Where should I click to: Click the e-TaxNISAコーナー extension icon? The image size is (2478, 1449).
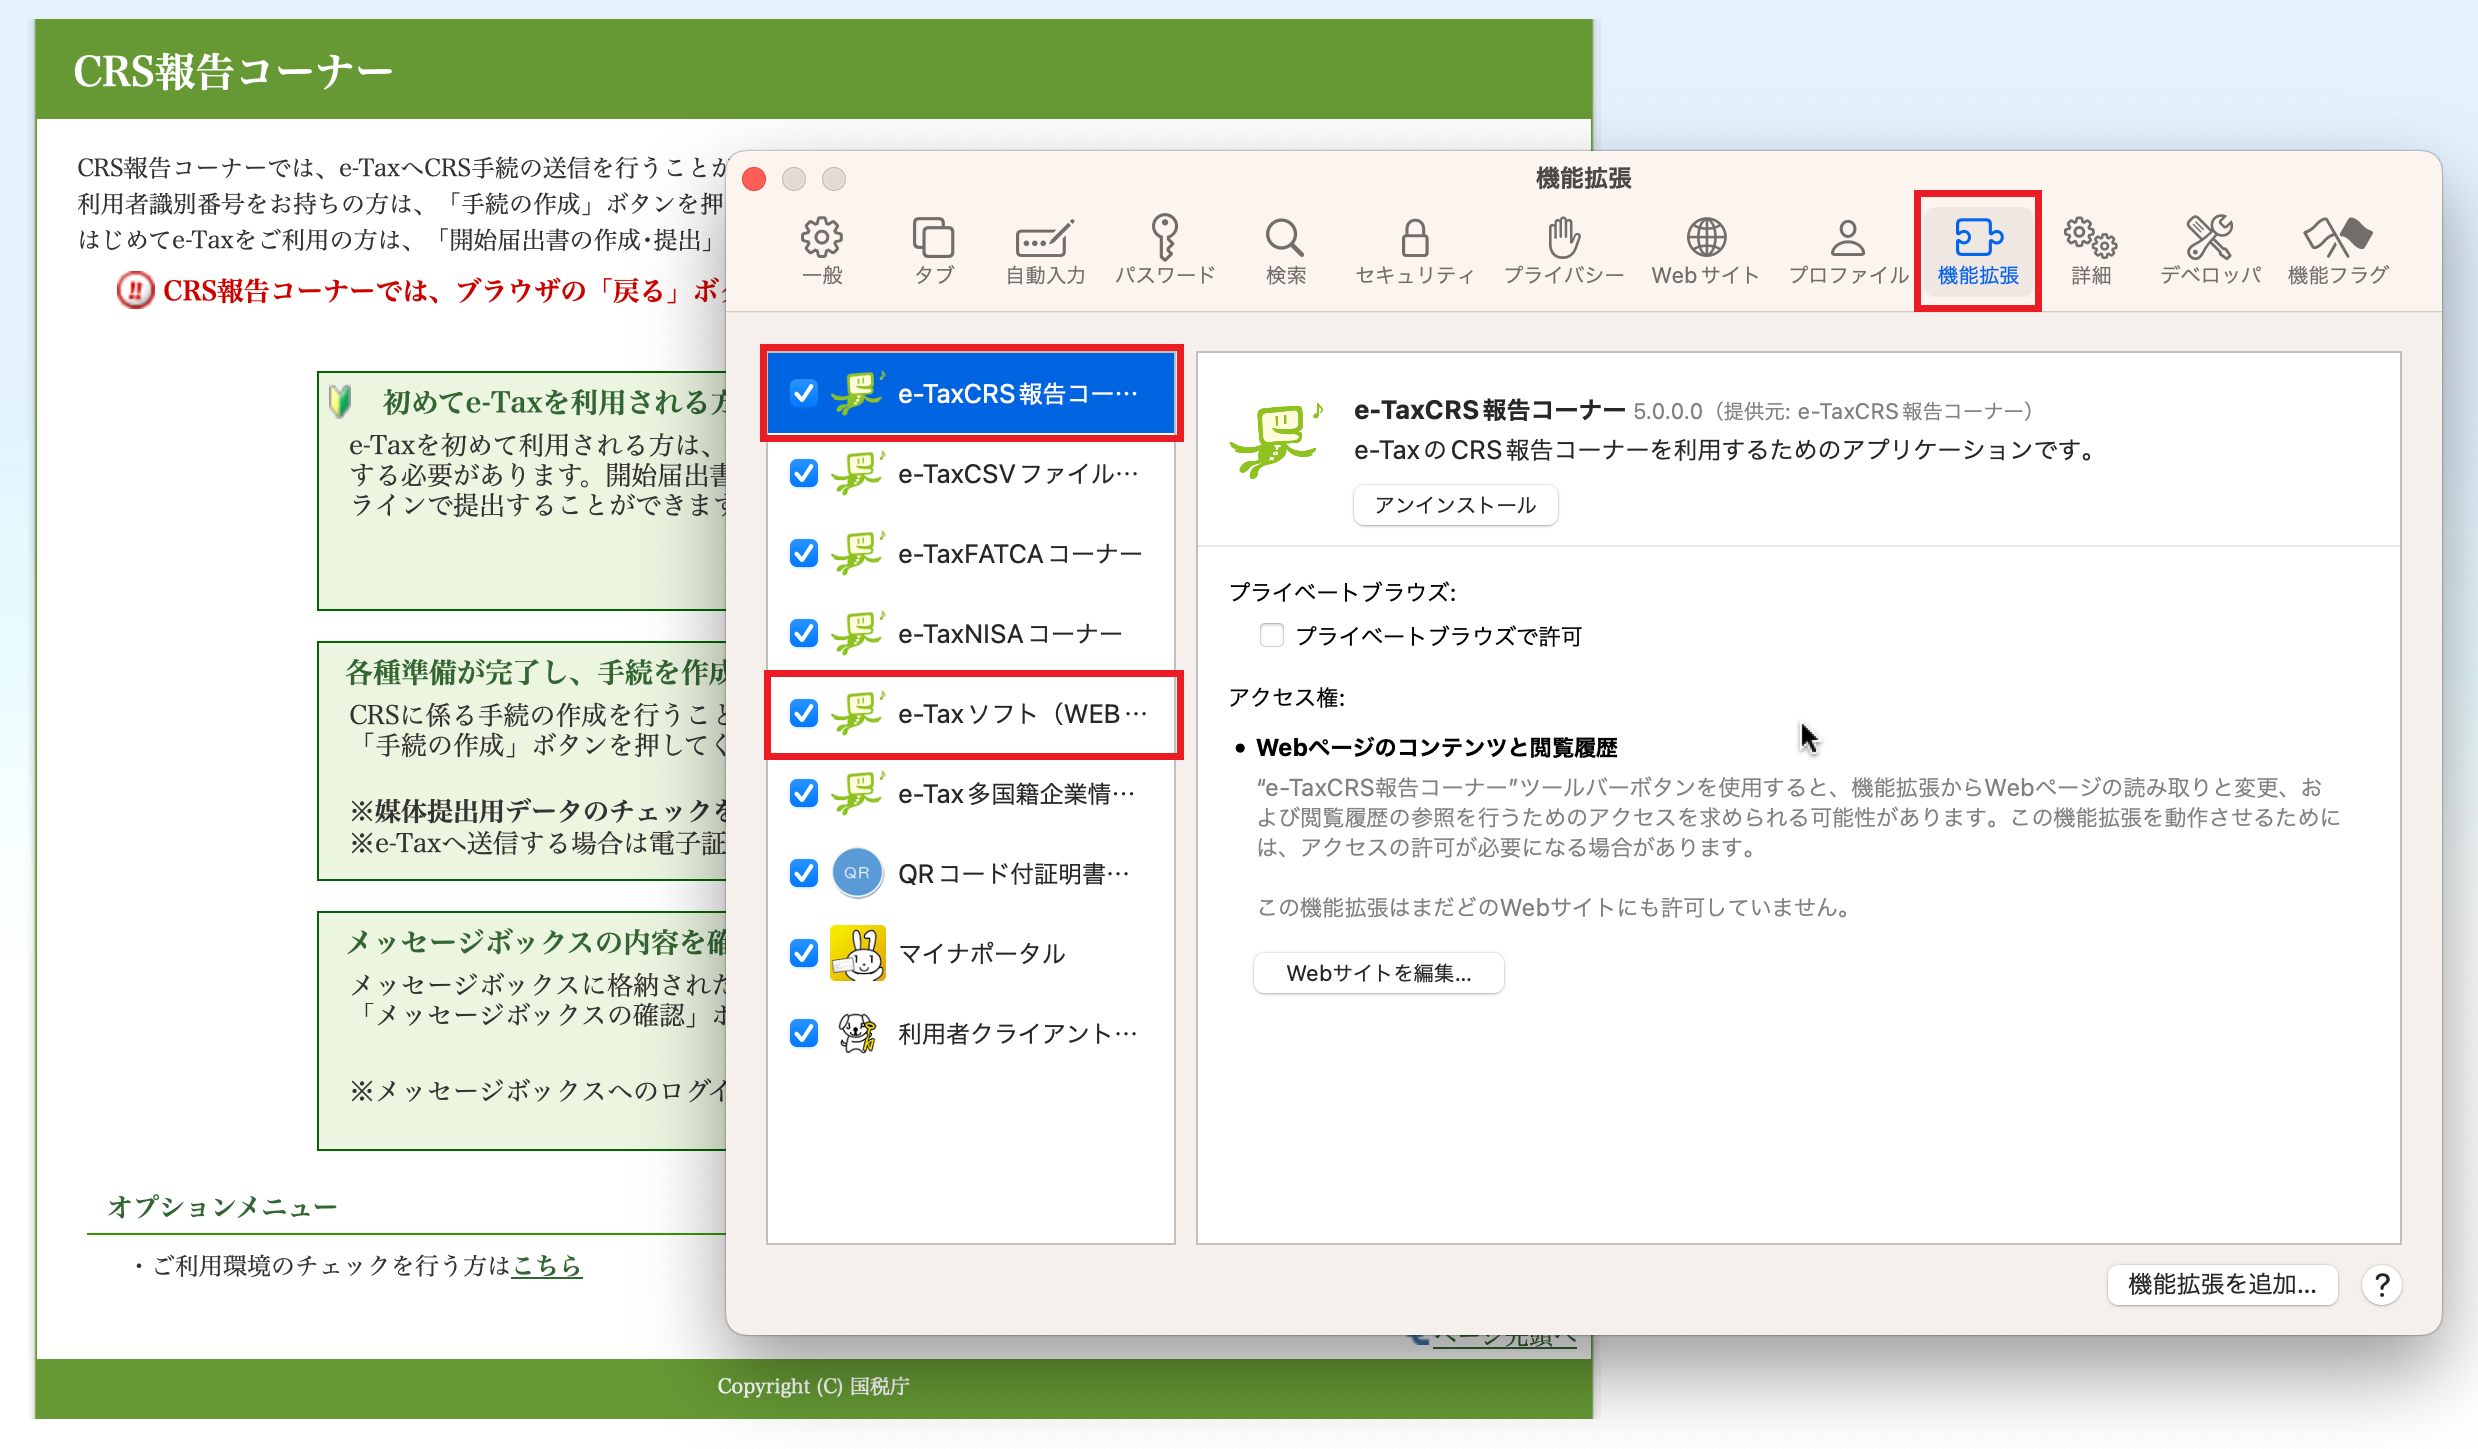click(x=858, y=633)
